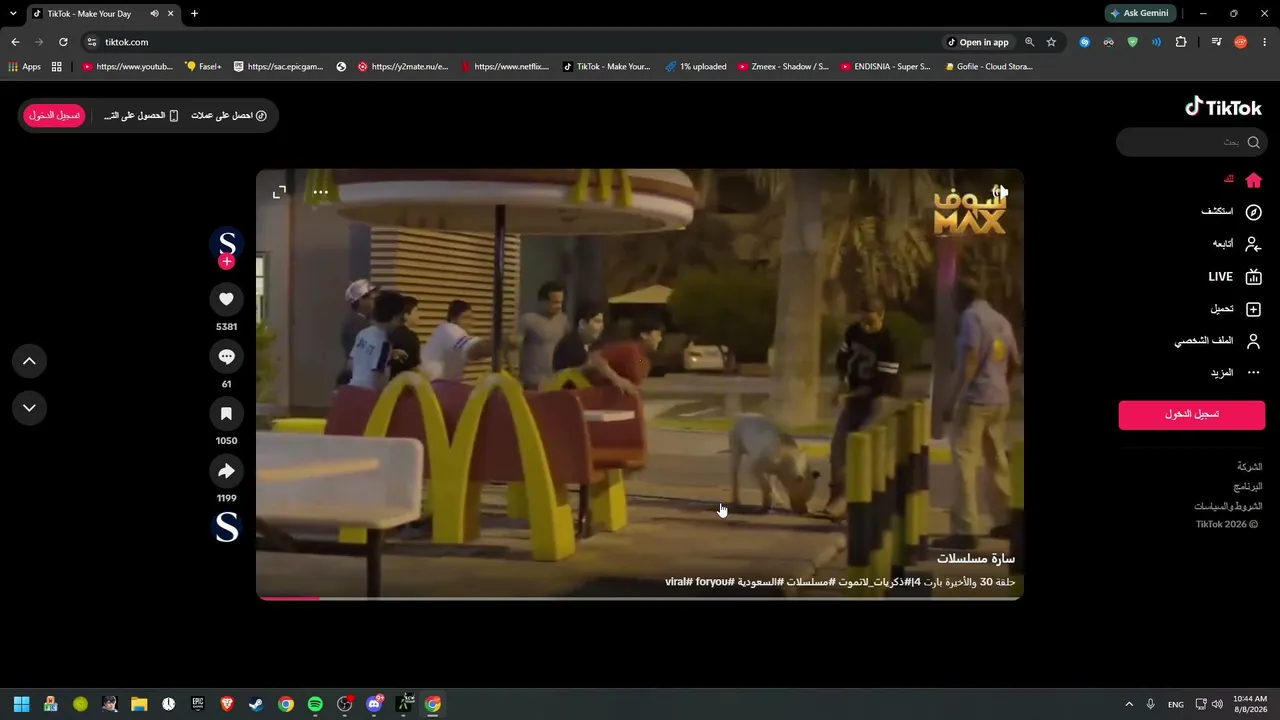Open the 1% uploaded bookmark
This screenshot has height=720, width=1280.
(x=696, y=67)
